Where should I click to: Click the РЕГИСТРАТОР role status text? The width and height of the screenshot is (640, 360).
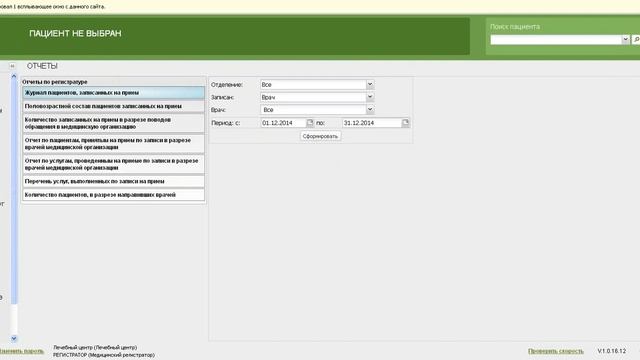click(104, 355)
